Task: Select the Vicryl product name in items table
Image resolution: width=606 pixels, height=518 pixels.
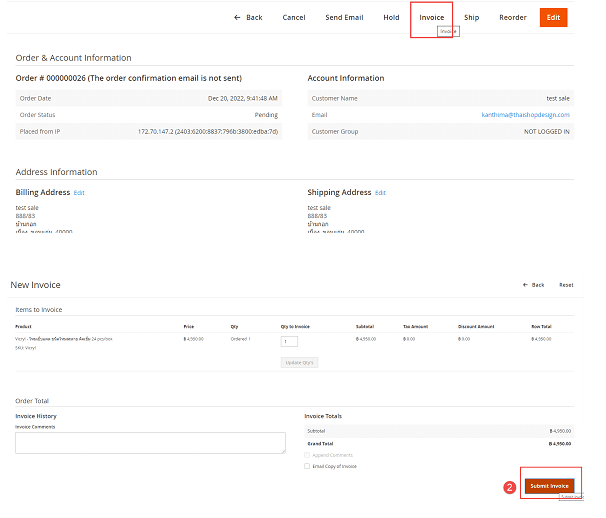Action: 64,339
